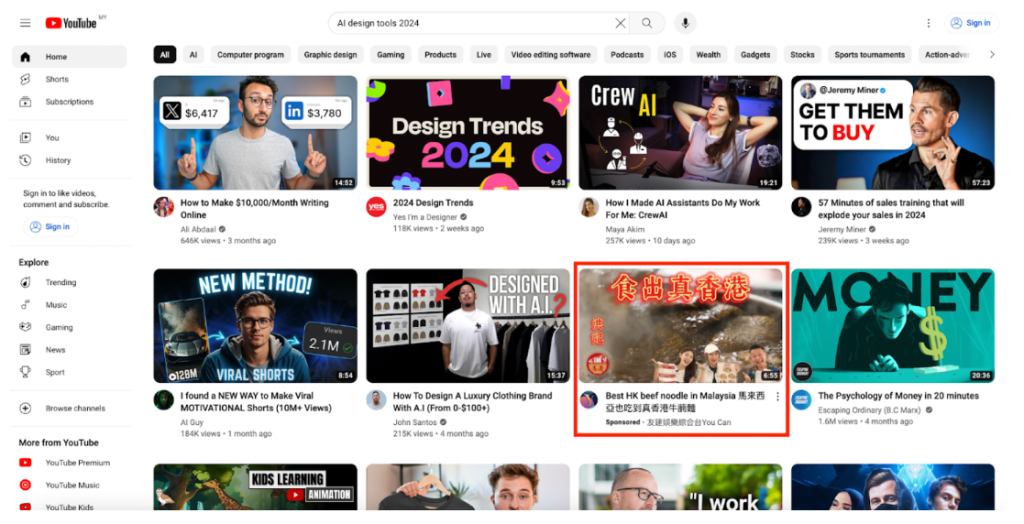Select the Graphic design chip
The height and width of the screenshot is (524, 1024).
330,55
